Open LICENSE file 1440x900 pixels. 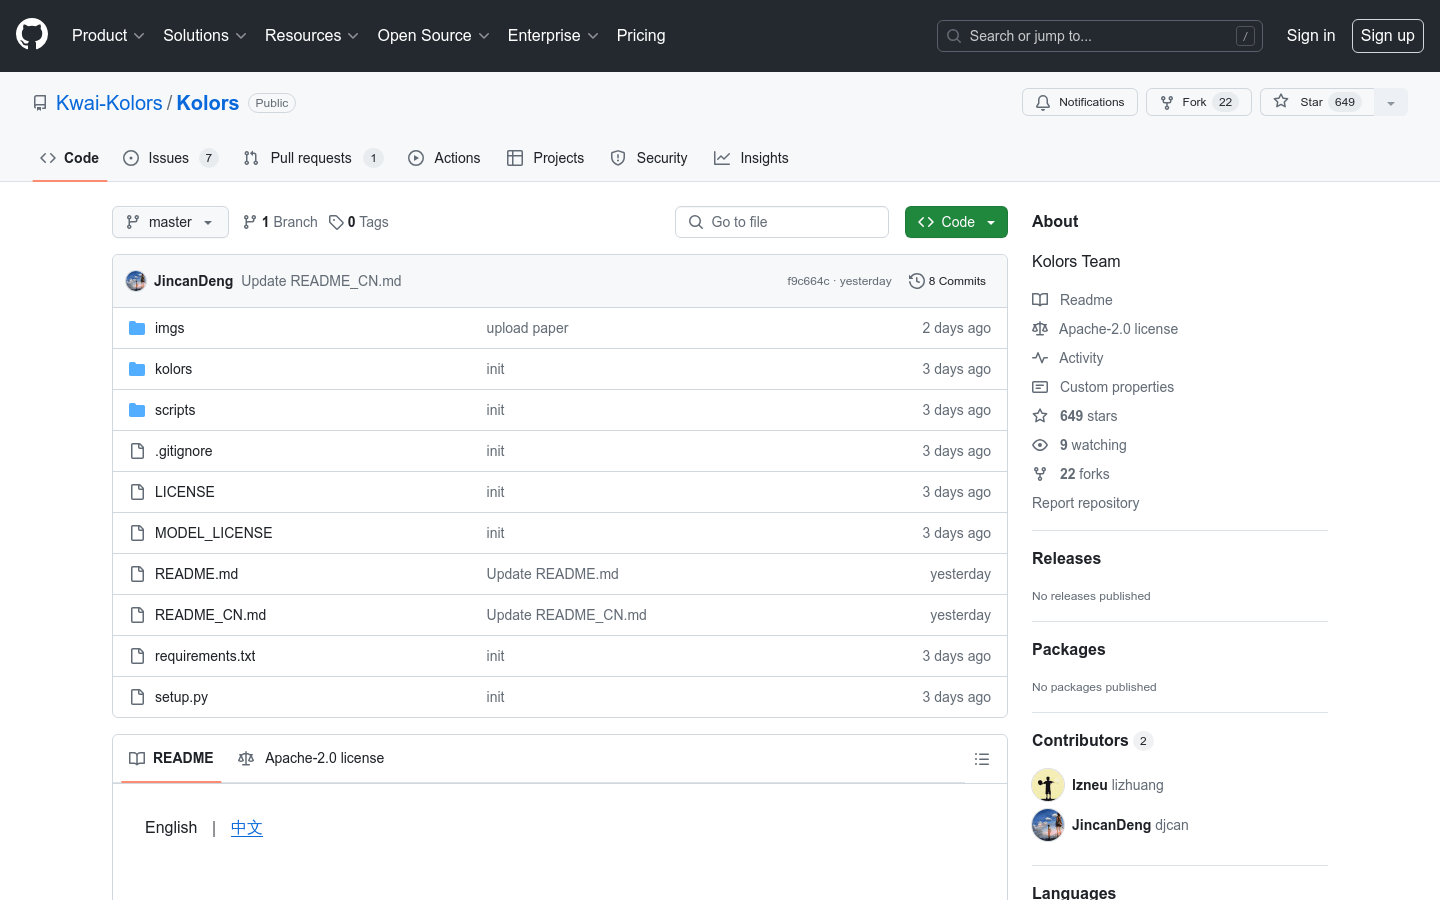coord(185,492)
